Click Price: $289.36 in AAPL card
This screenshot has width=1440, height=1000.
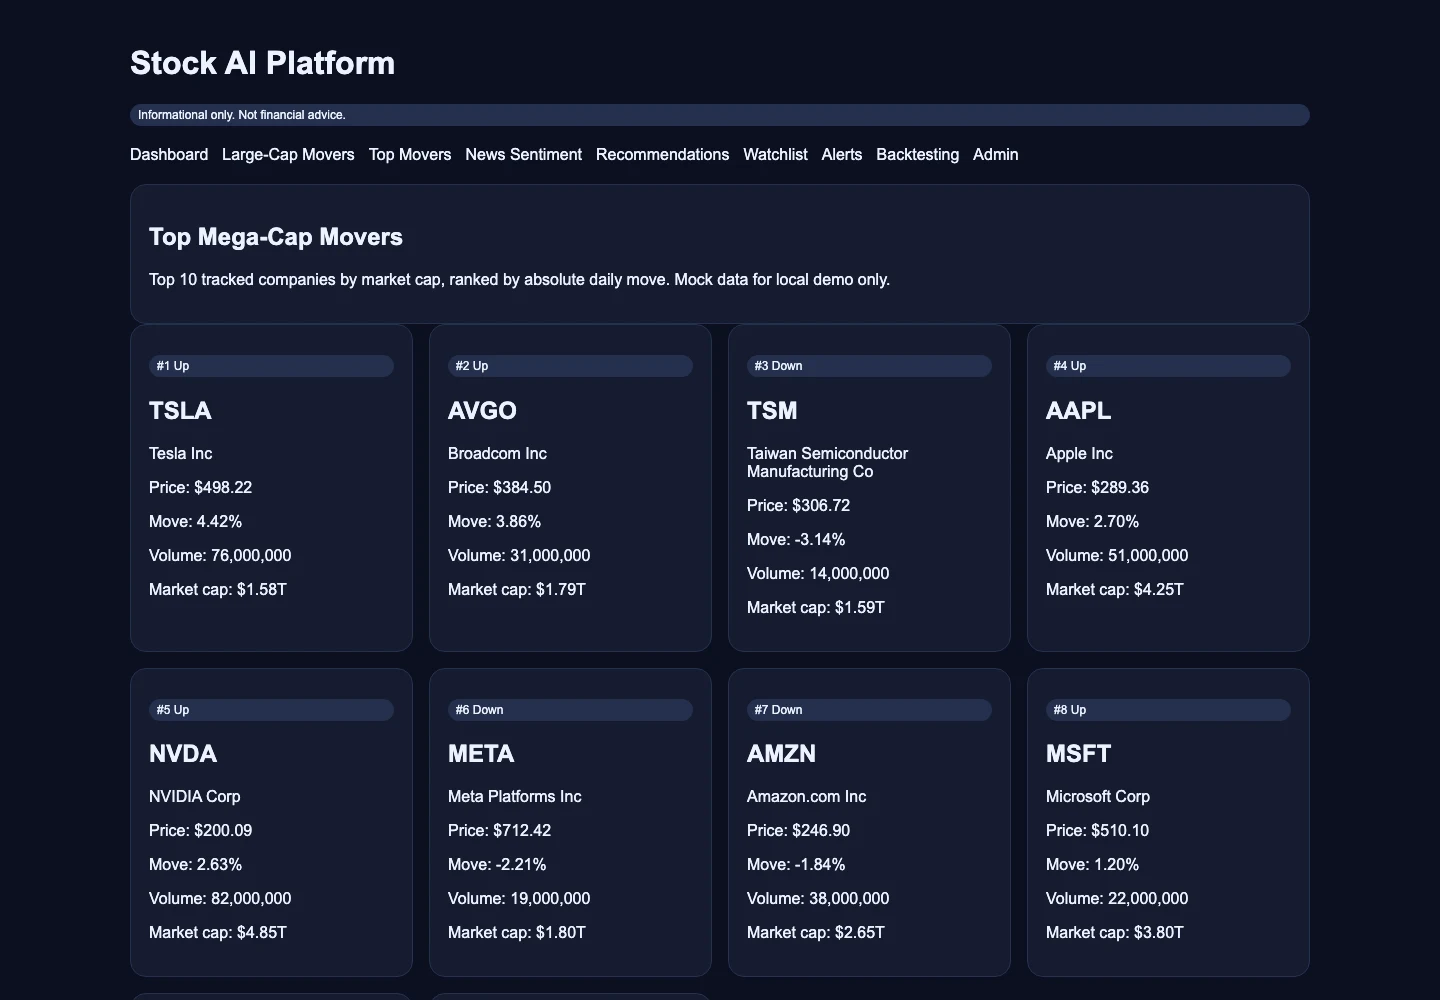coord(1098,488)
